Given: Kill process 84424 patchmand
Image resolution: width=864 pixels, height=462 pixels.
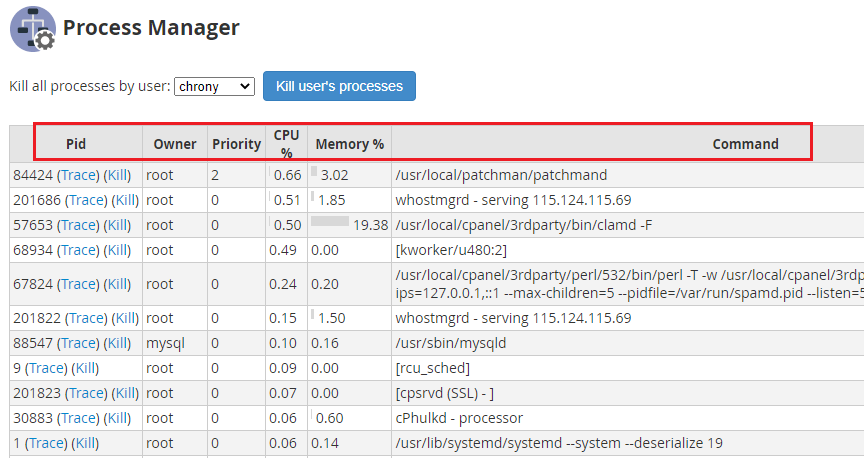Looking at the screenshot, I should tap(118, 175).
